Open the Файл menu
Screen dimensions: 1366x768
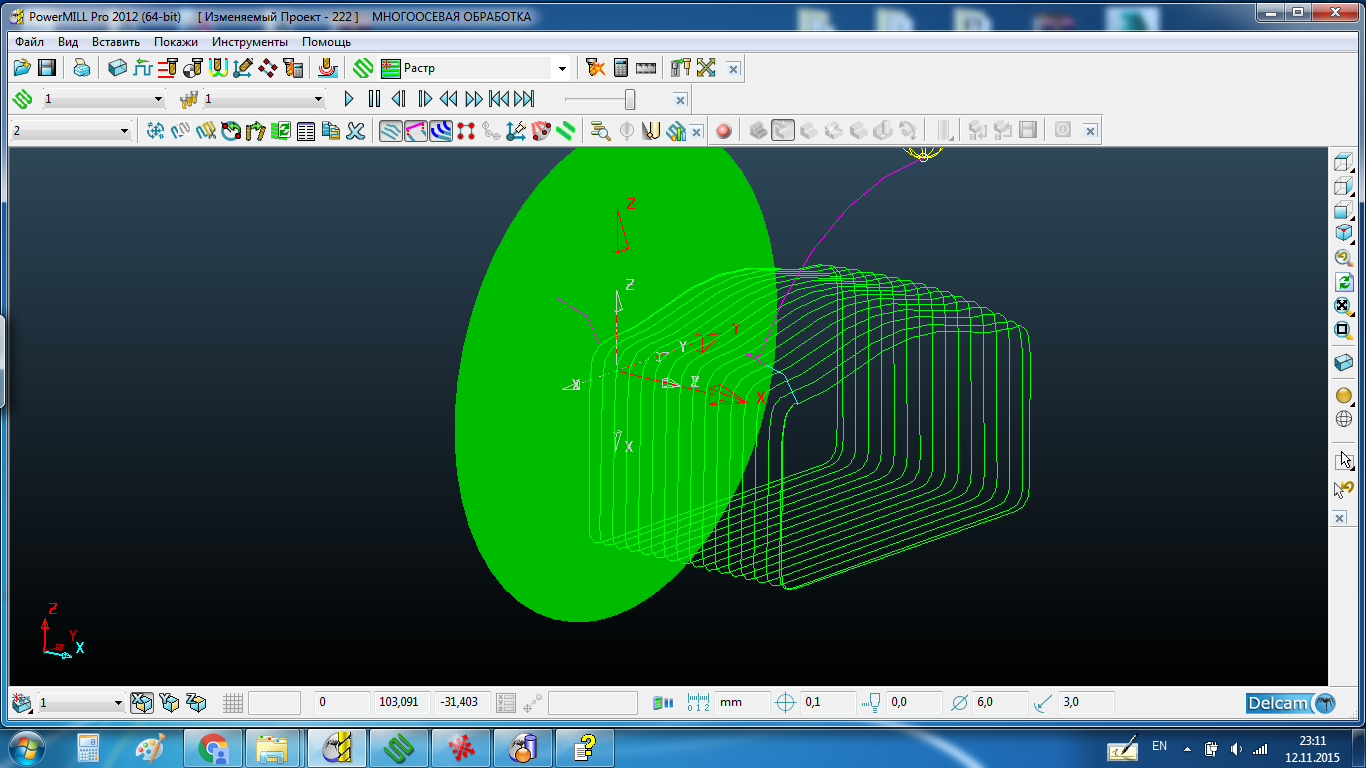[x=29, y=42]
